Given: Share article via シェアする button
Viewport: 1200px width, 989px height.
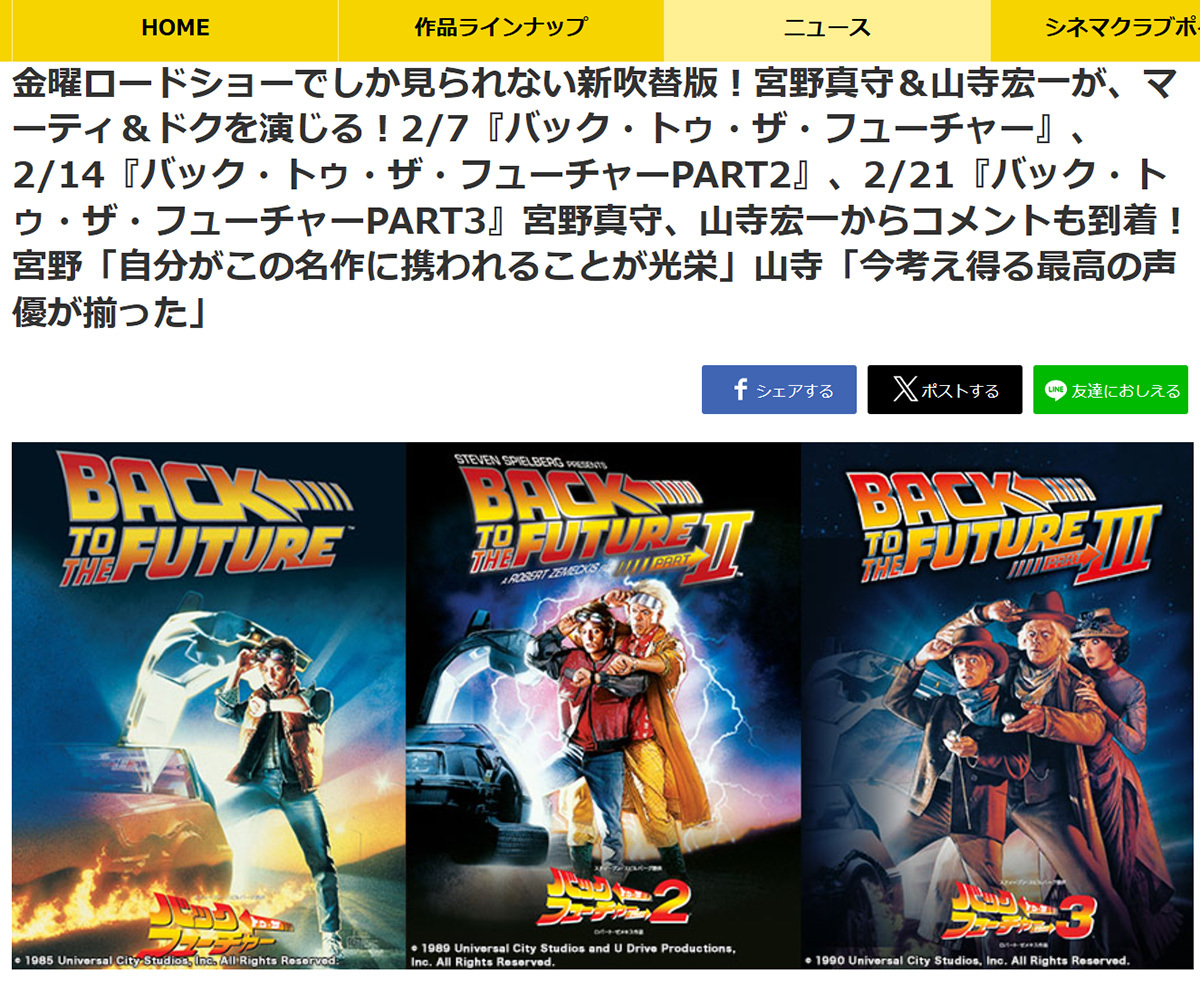Looking at the screenshot, I should (779, 390).
